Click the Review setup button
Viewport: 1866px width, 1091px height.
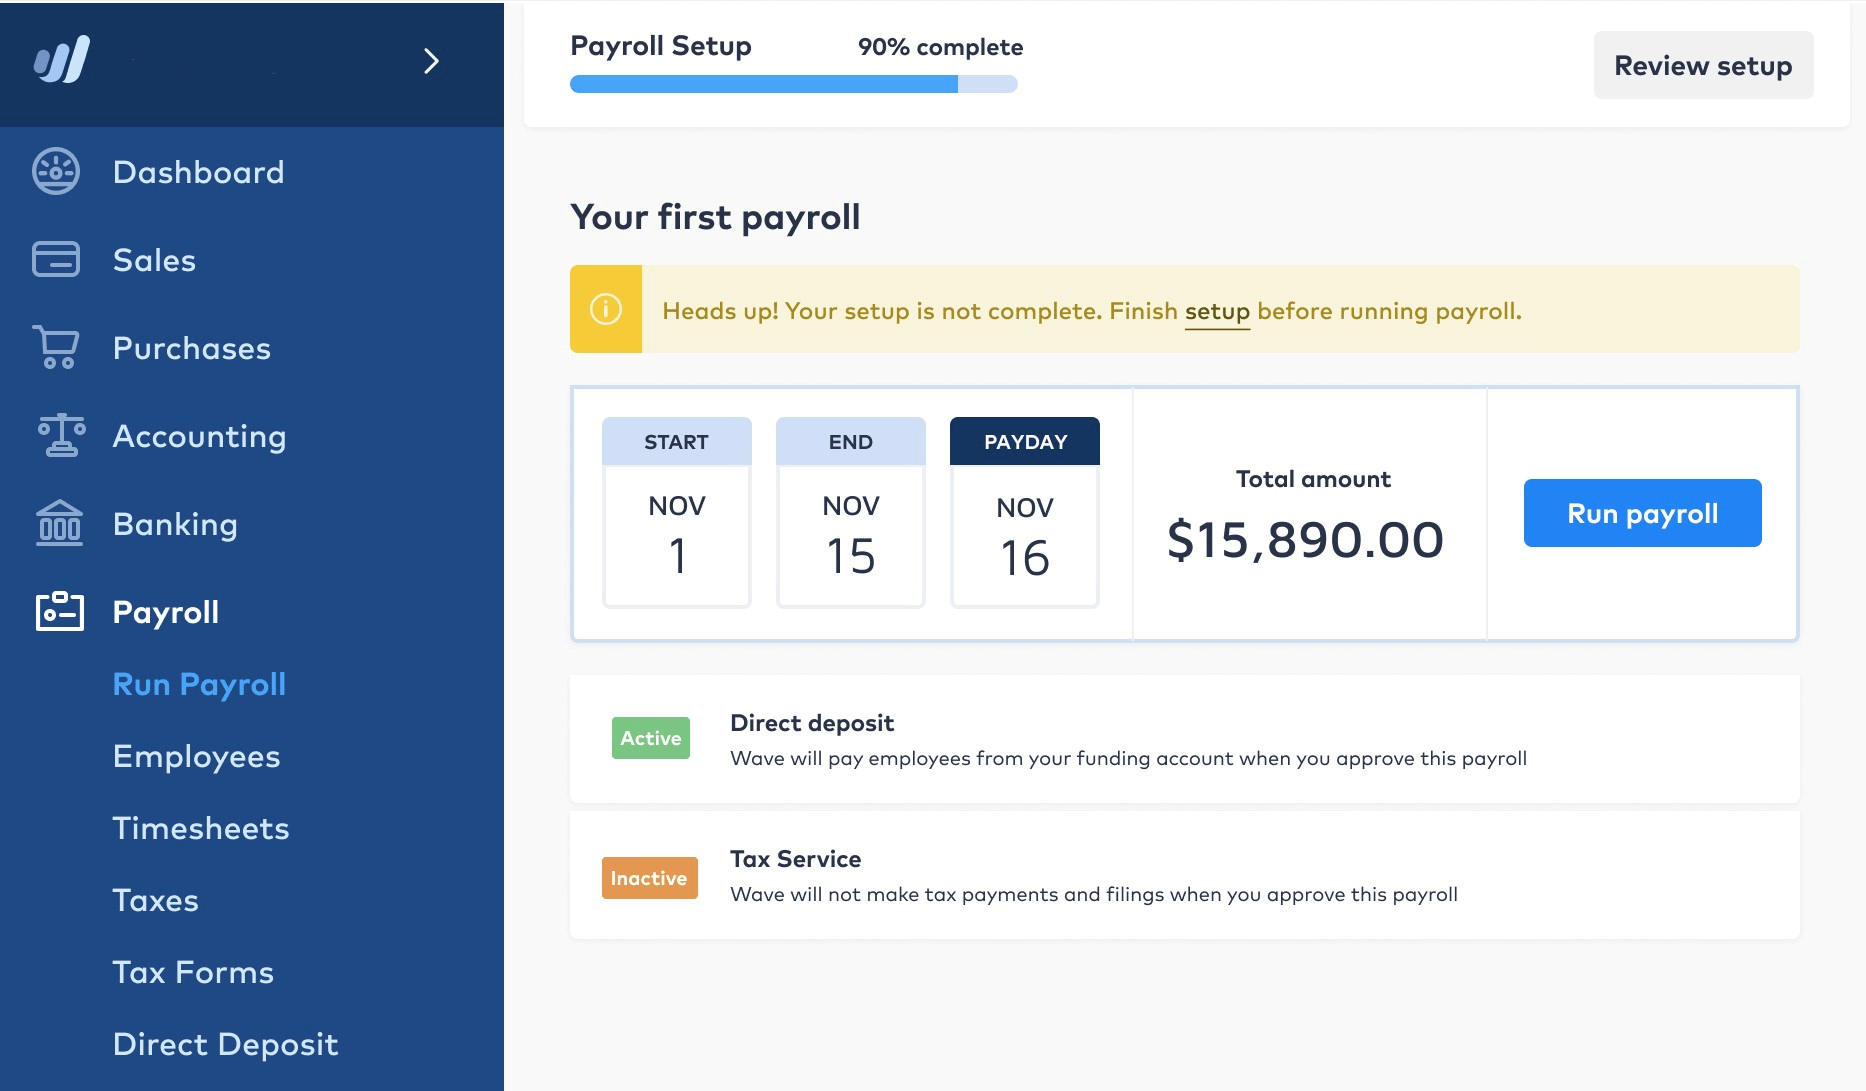click(1703, 65)
